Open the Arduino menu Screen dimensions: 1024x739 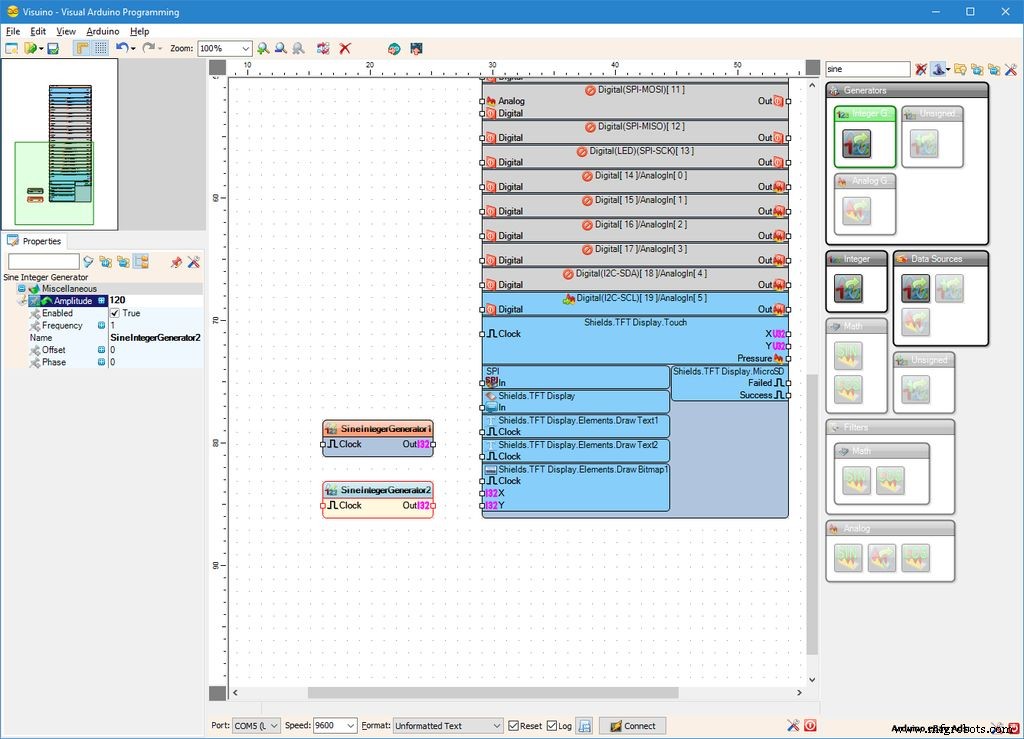coord(102,31)
